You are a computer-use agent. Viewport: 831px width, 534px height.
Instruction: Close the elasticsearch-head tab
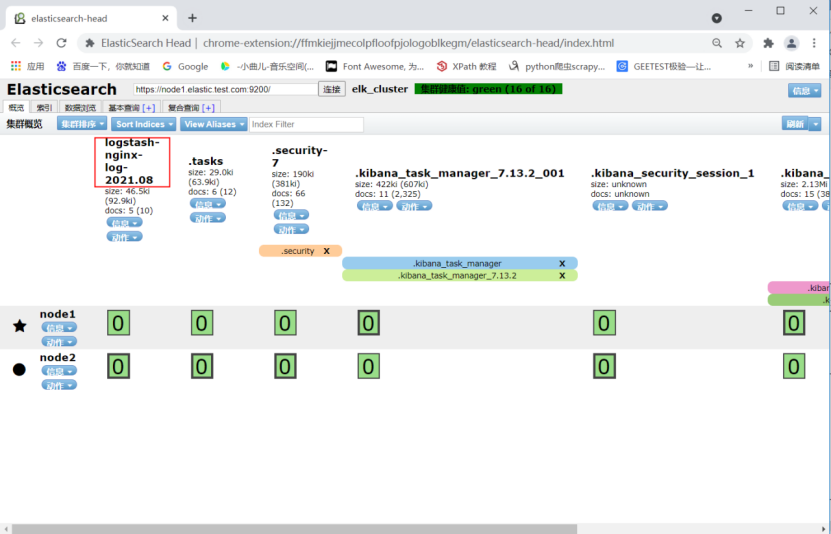click(x=165, y=18)
